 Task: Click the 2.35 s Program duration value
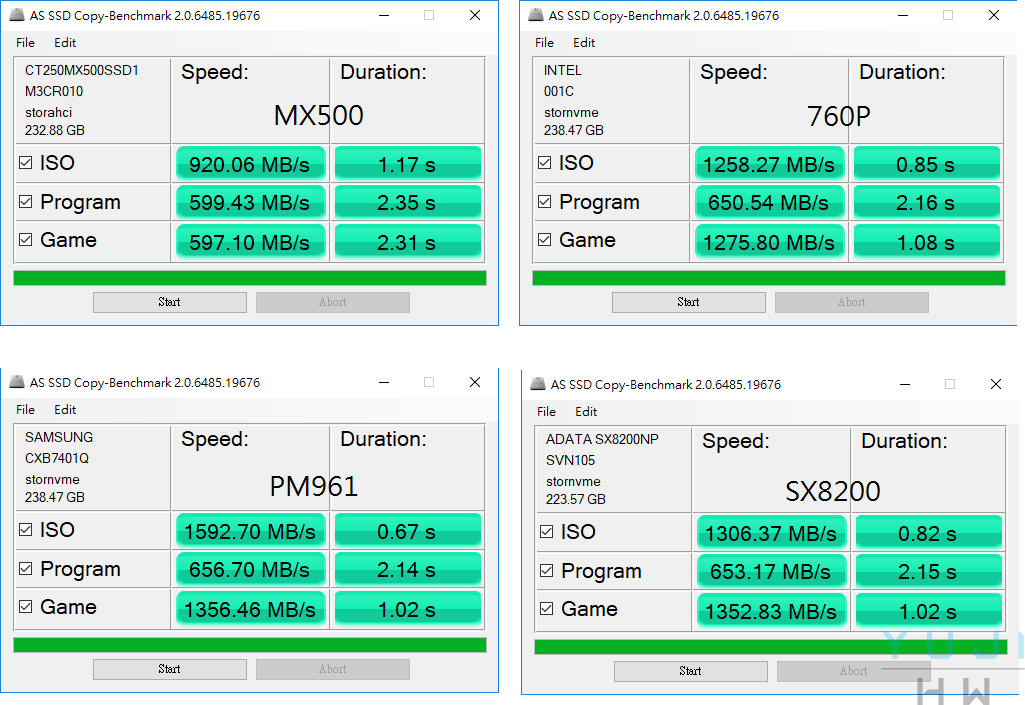[x=408, y=202]
